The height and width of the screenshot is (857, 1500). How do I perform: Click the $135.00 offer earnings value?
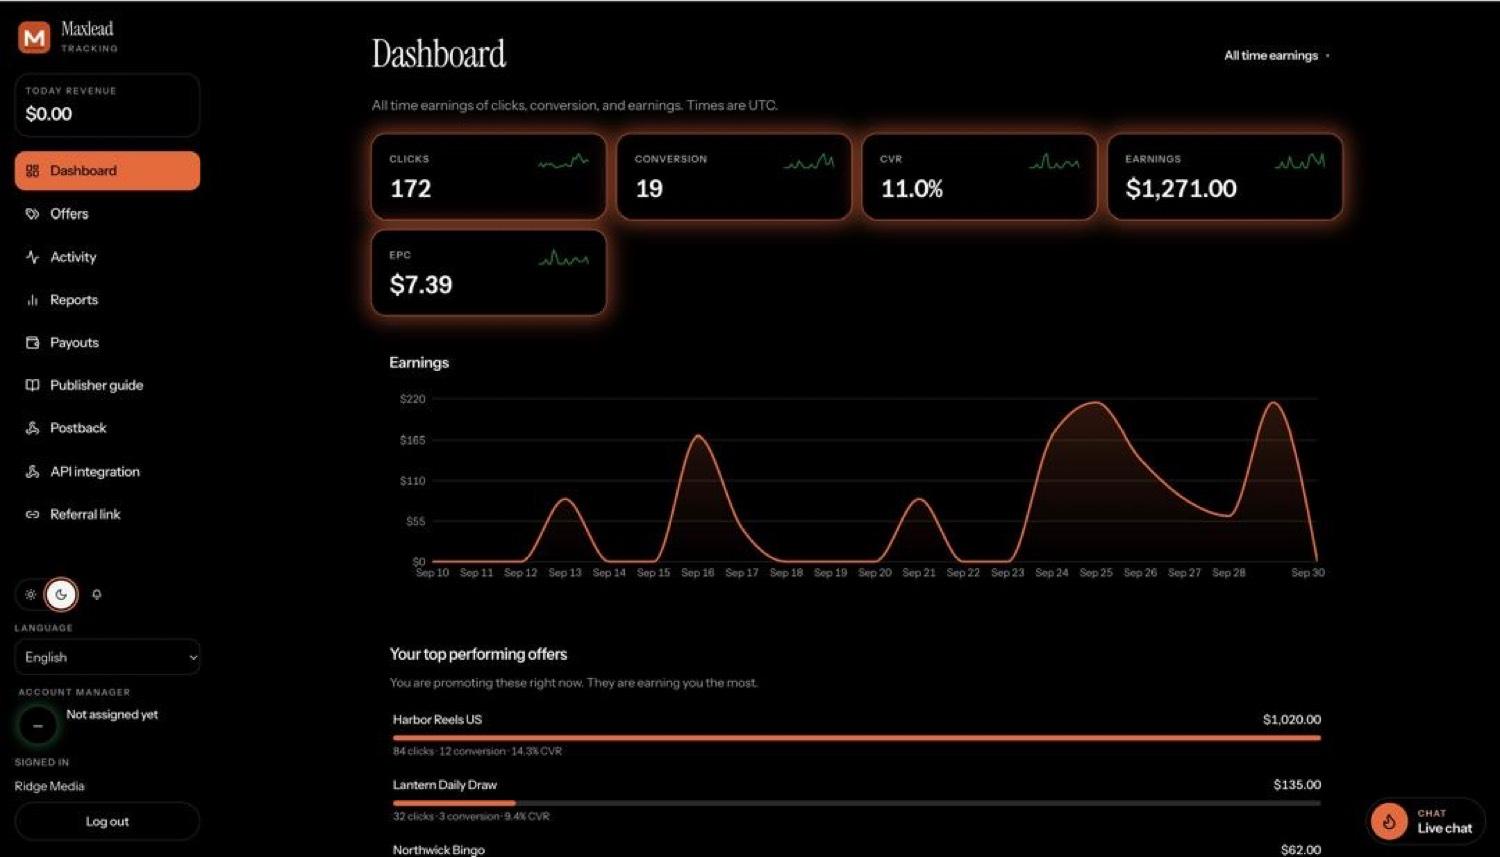click(1297, 785)
